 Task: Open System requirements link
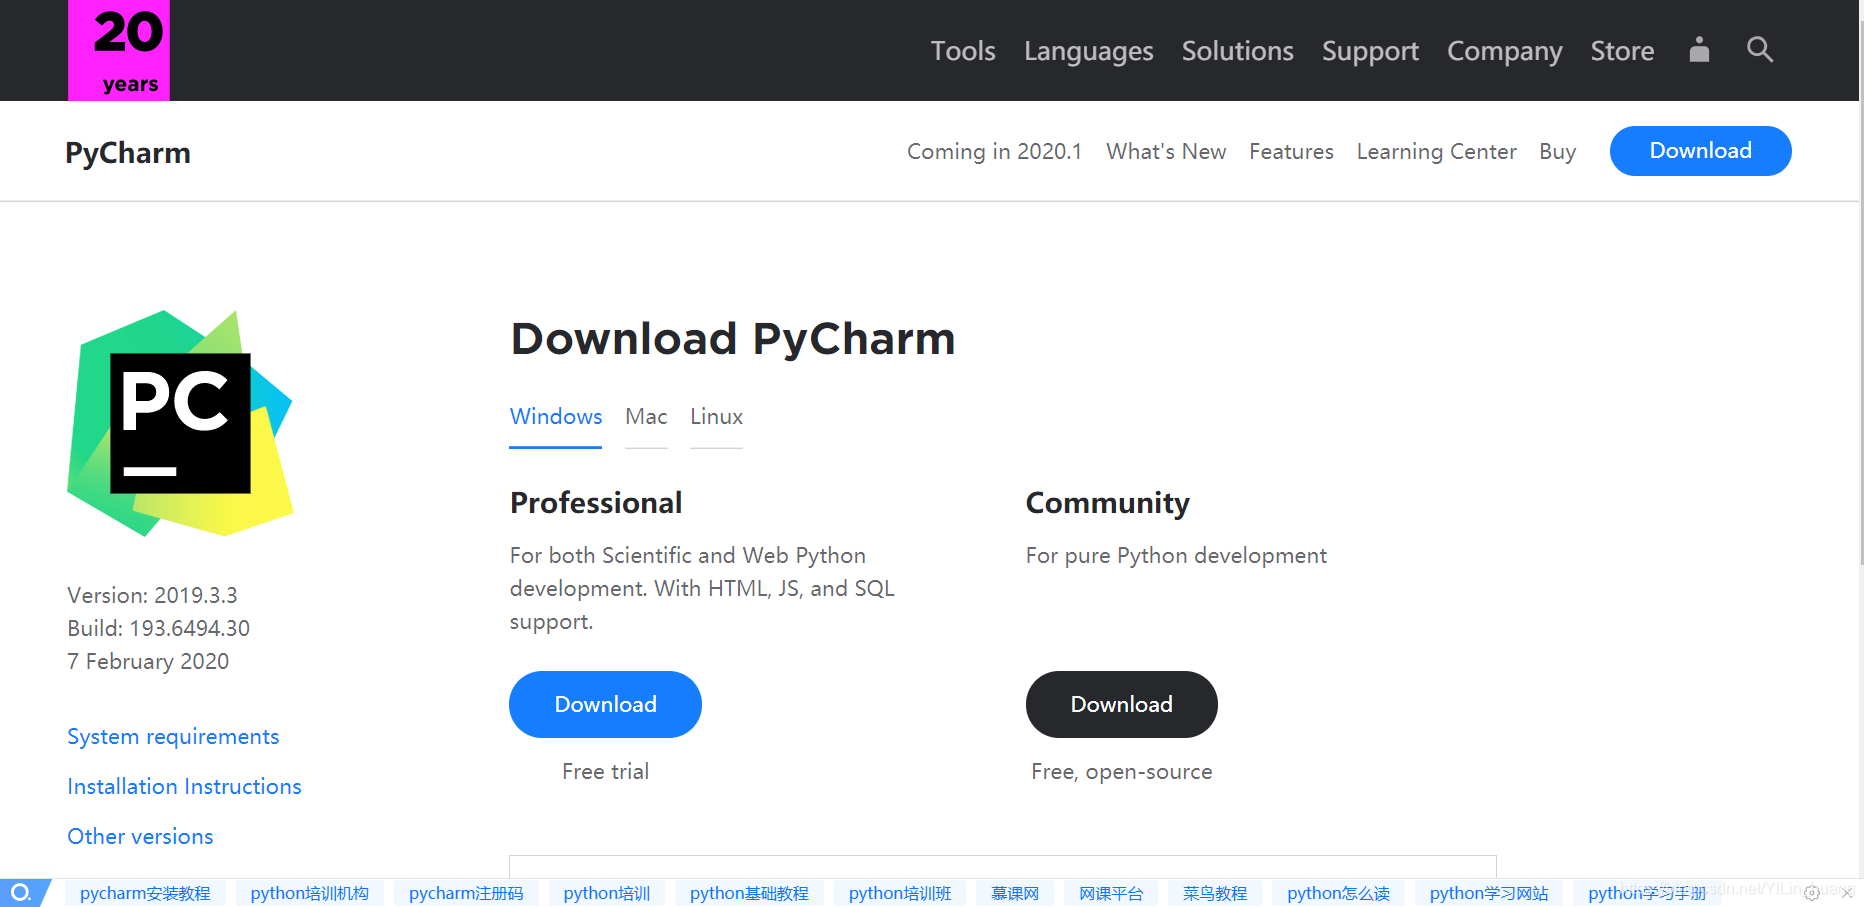[x=173, y=737]
